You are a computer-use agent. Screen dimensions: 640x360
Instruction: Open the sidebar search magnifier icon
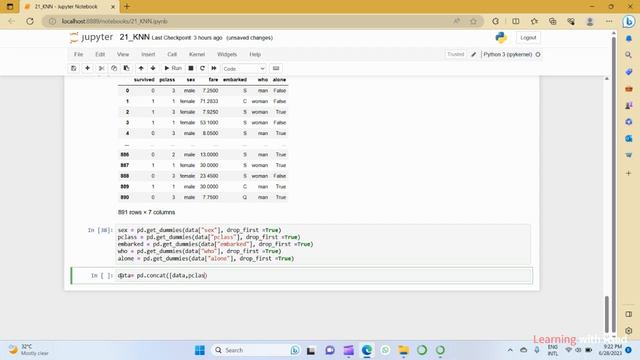[x=629, y=55]
